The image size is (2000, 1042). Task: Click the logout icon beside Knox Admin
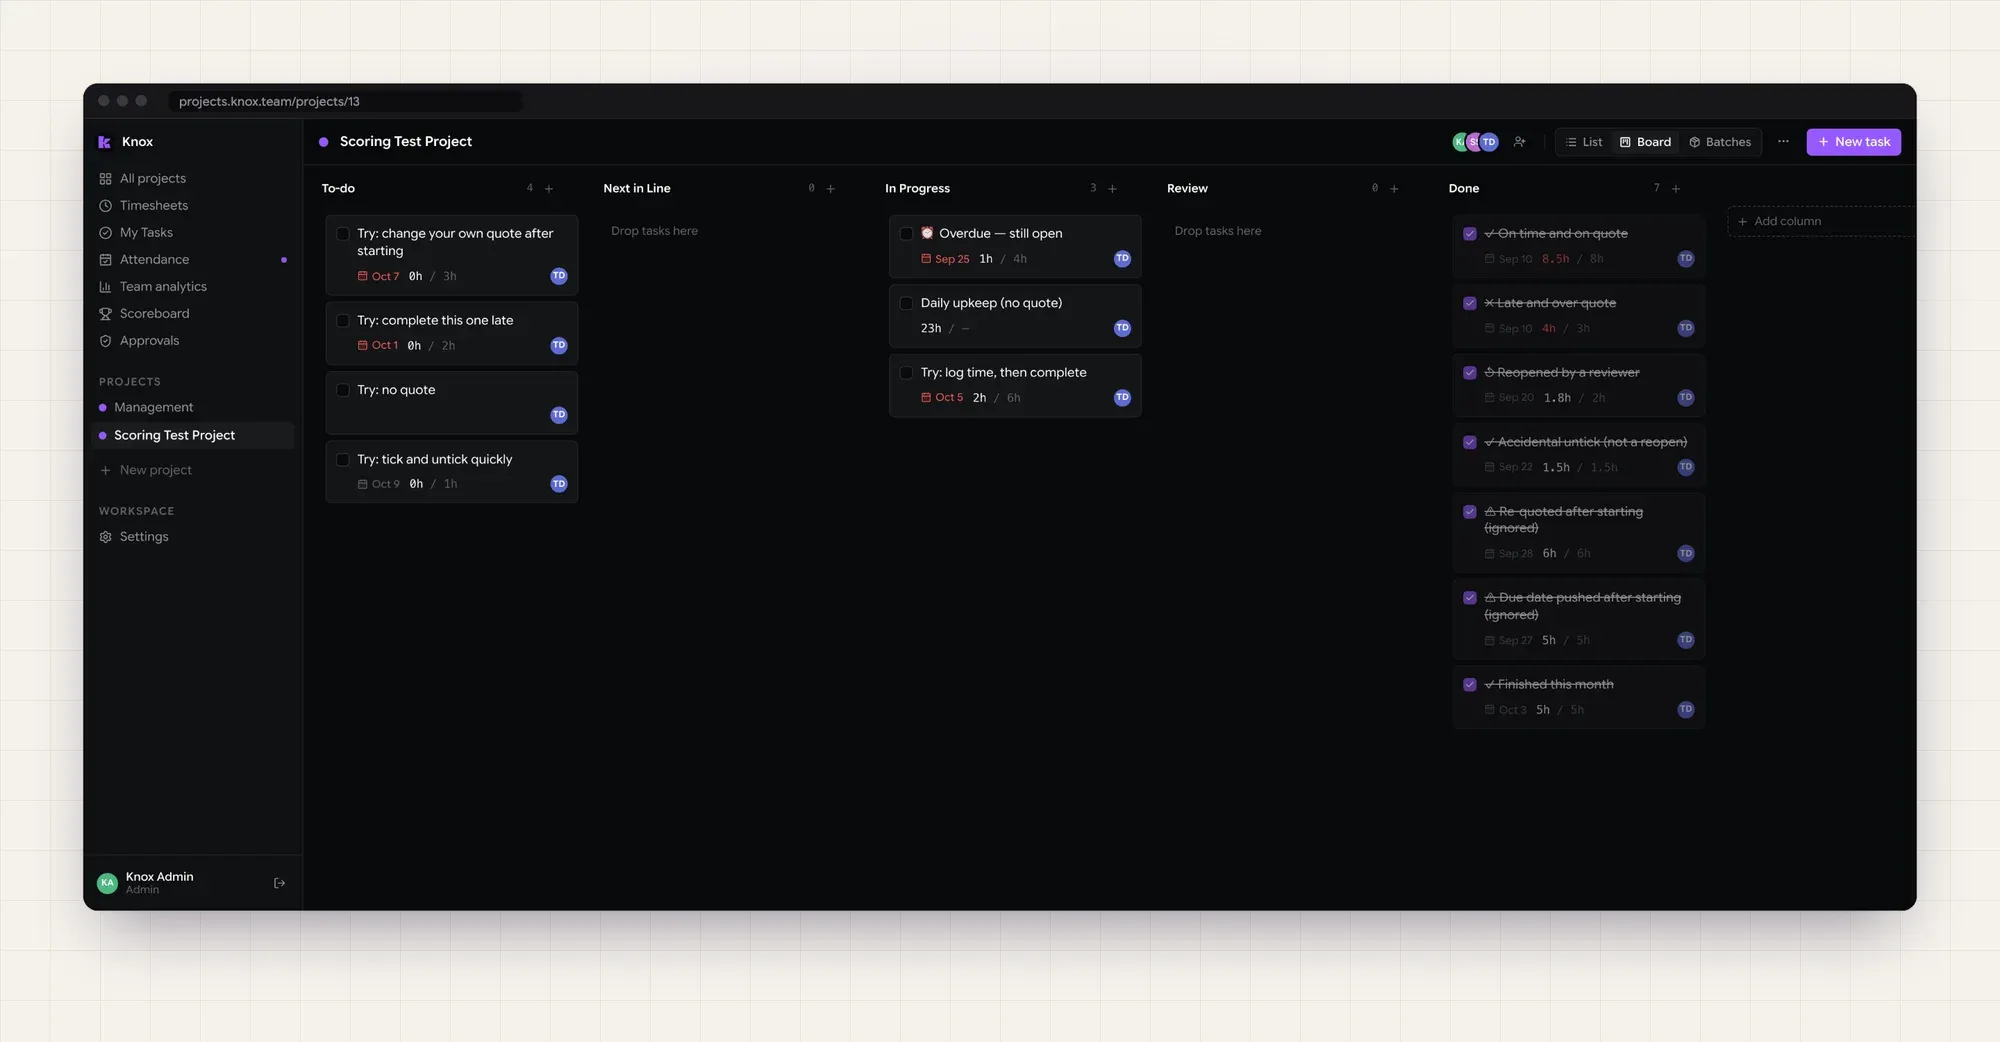(x=279, y=883)
